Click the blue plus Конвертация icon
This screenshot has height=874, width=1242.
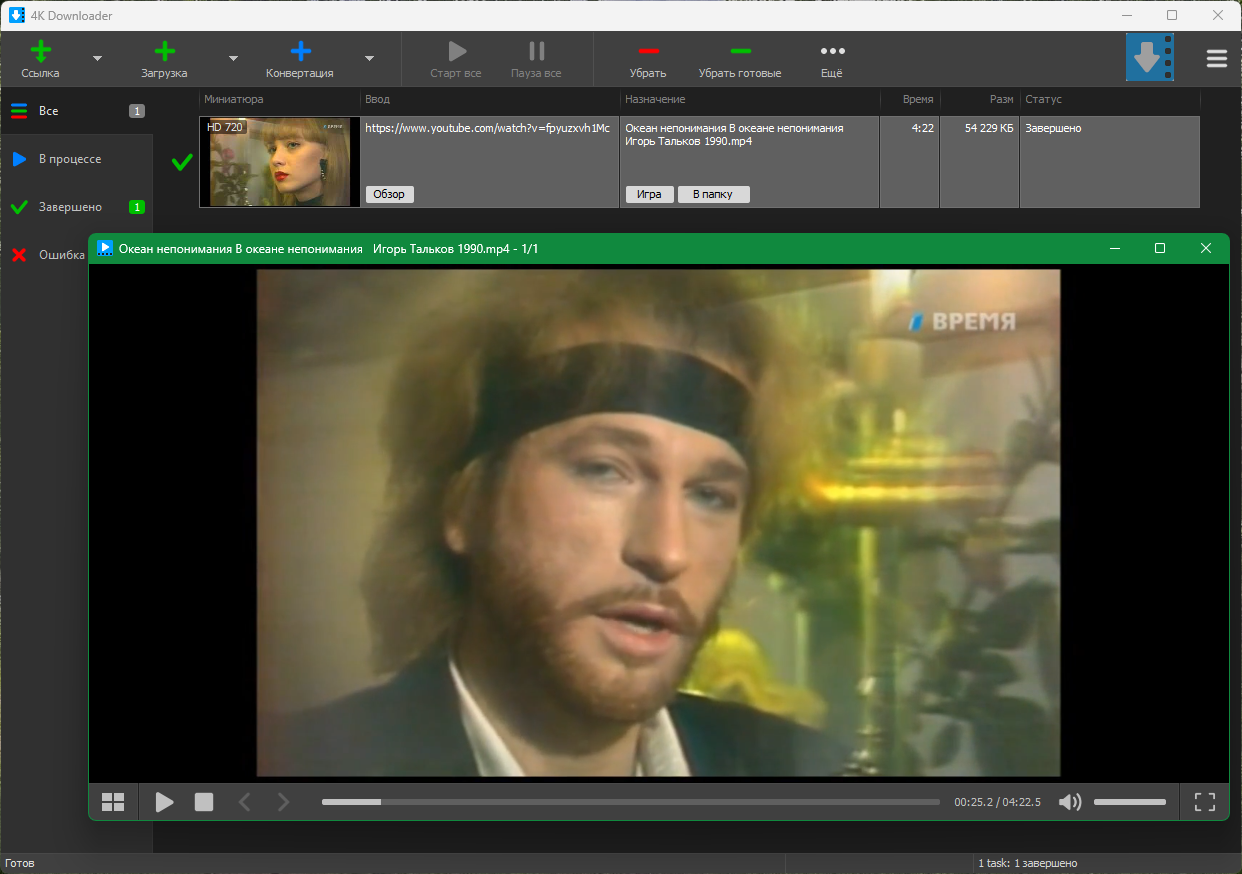[300, 51]
